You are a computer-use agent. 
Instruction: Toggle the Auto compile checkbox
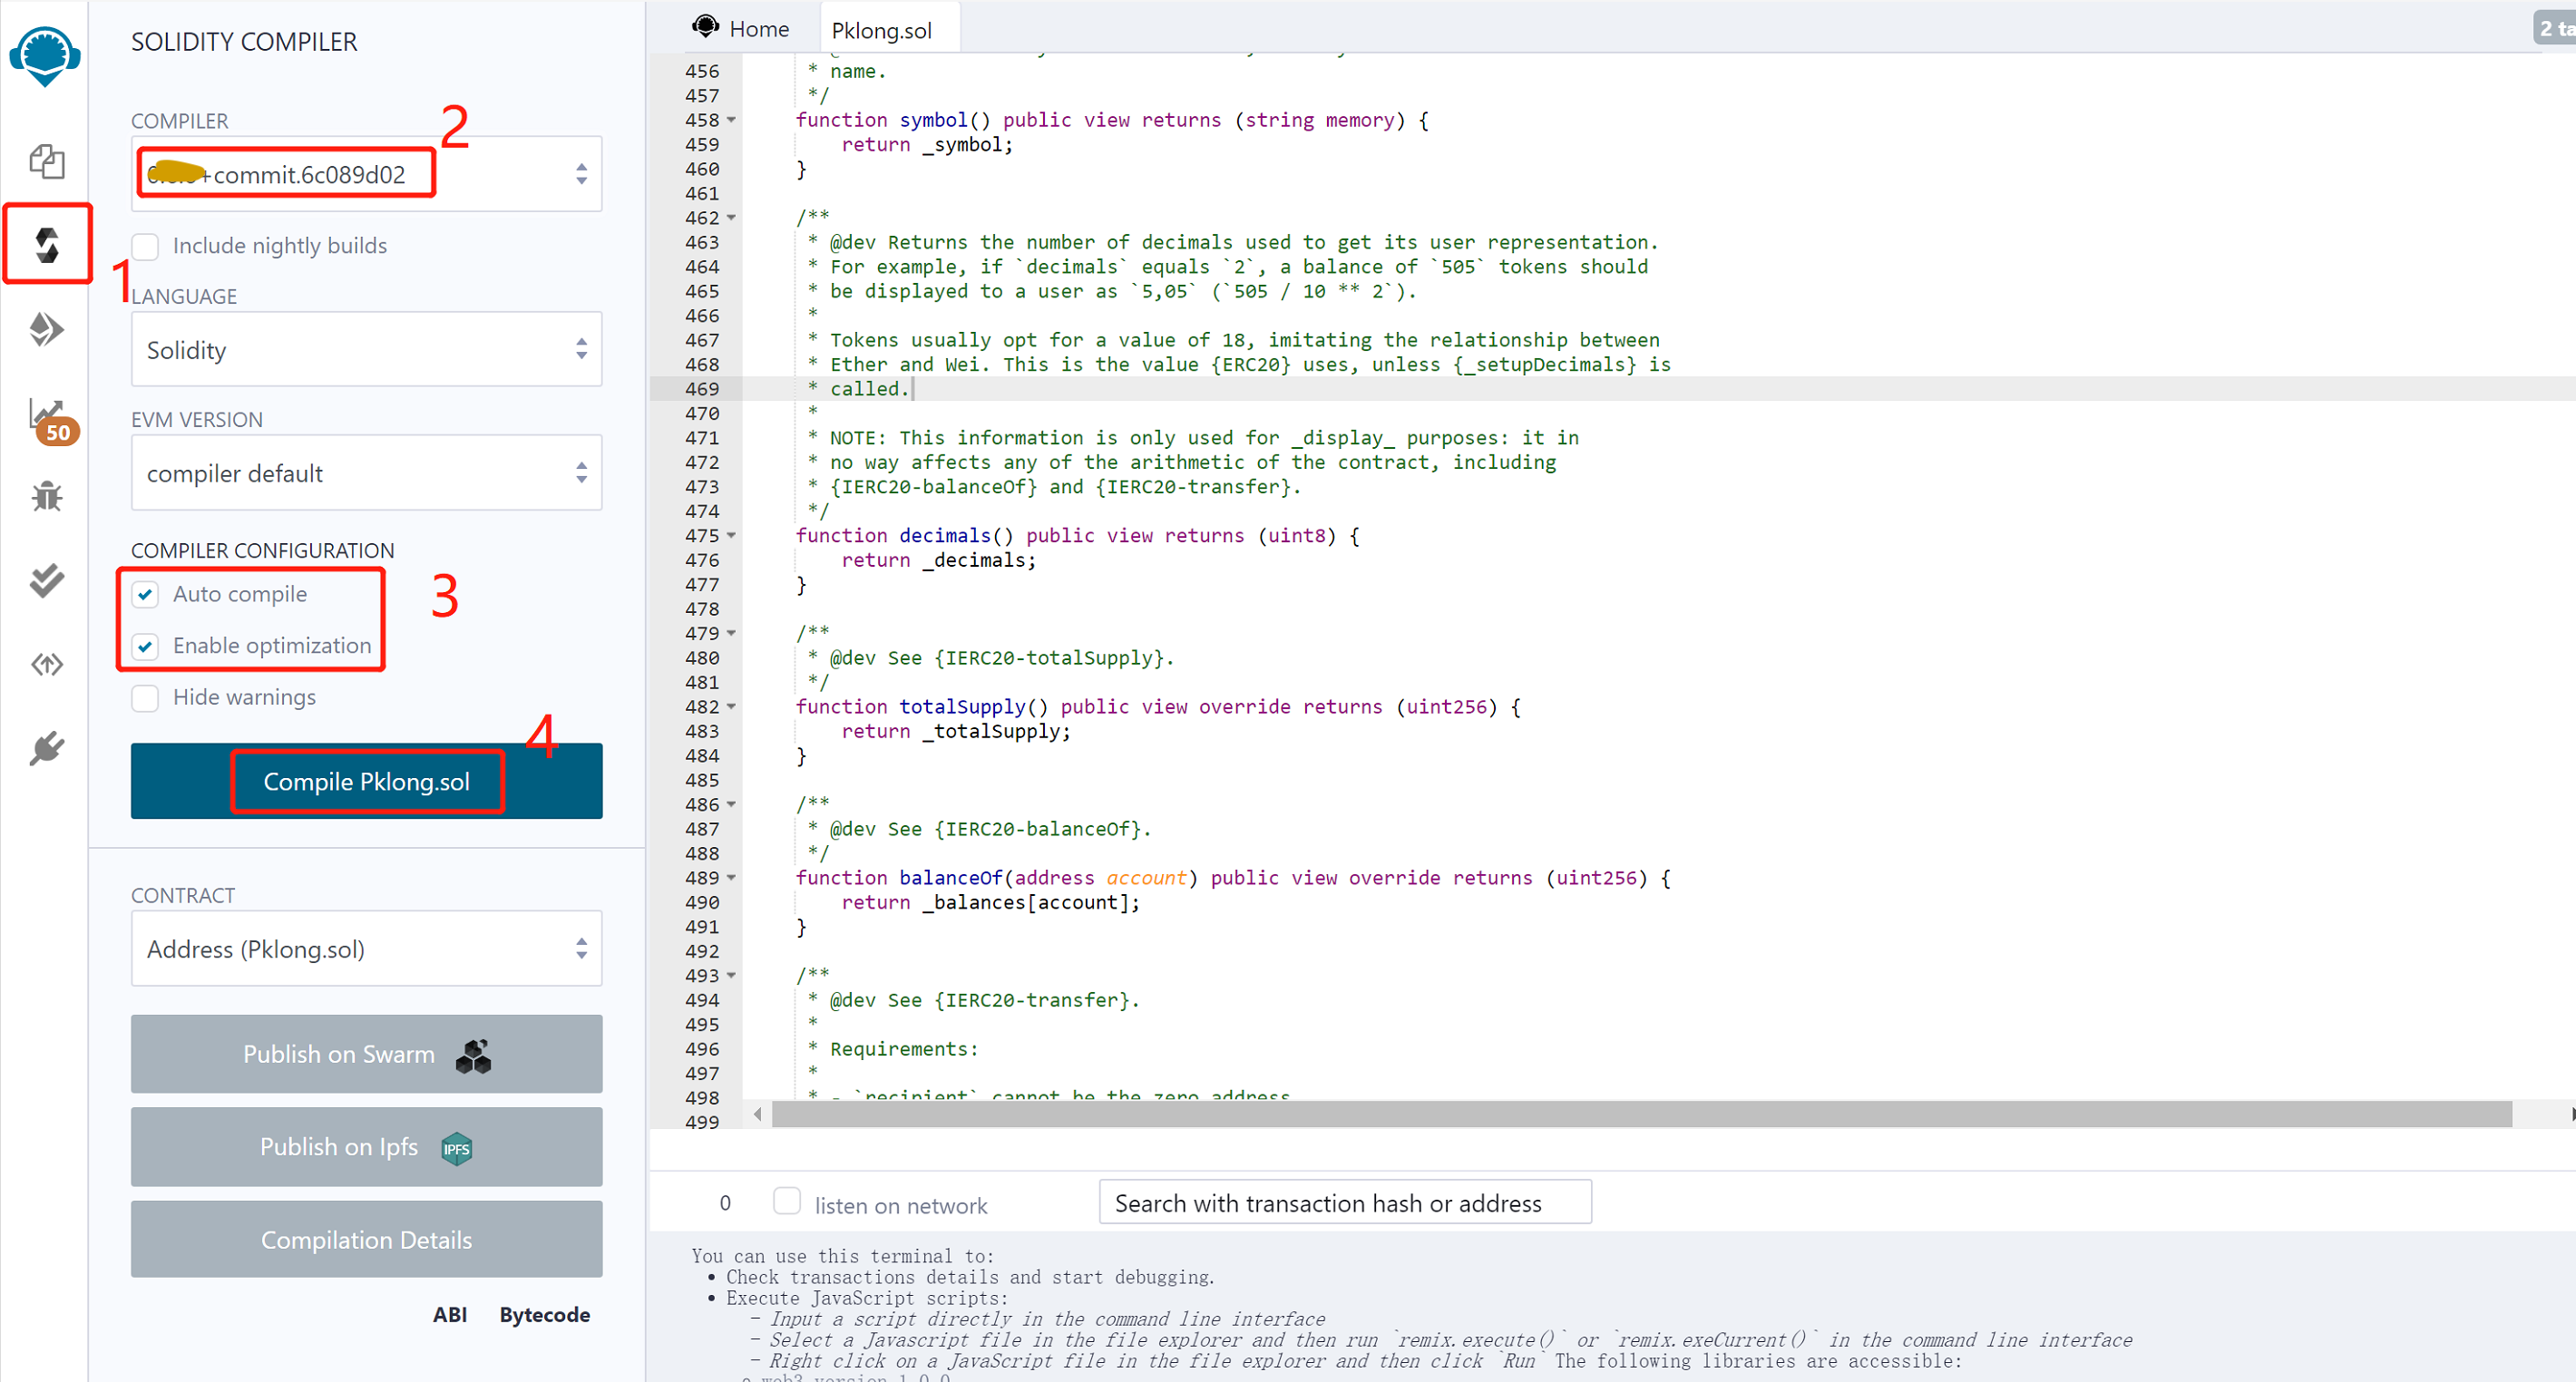click(145, 595)
